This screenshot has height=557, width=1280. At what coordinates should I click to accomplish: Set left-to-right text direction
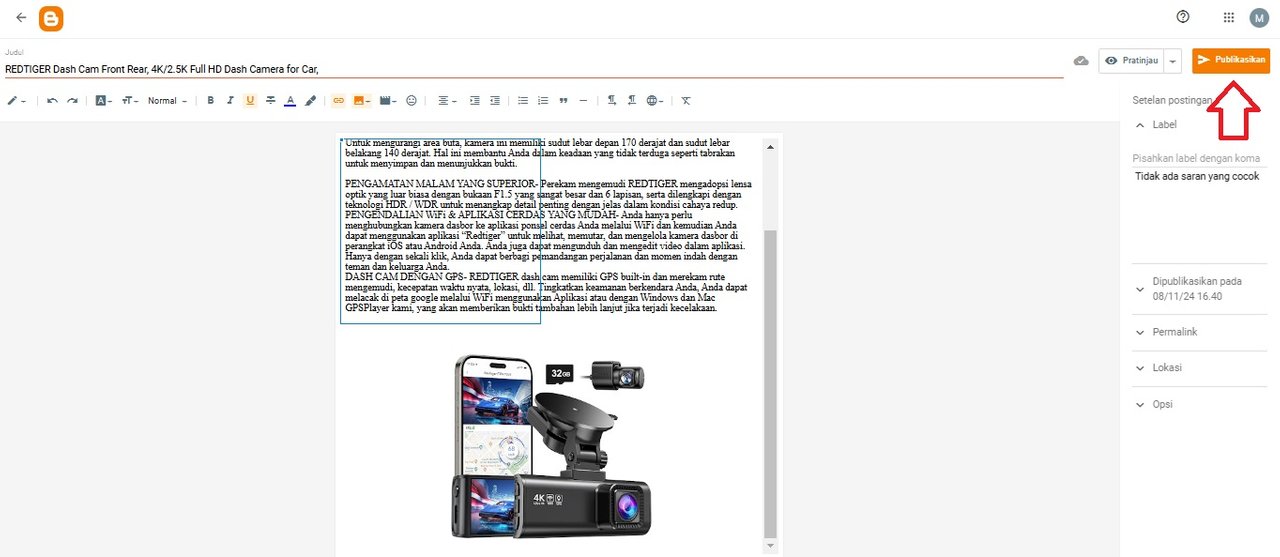coord(612,101)
